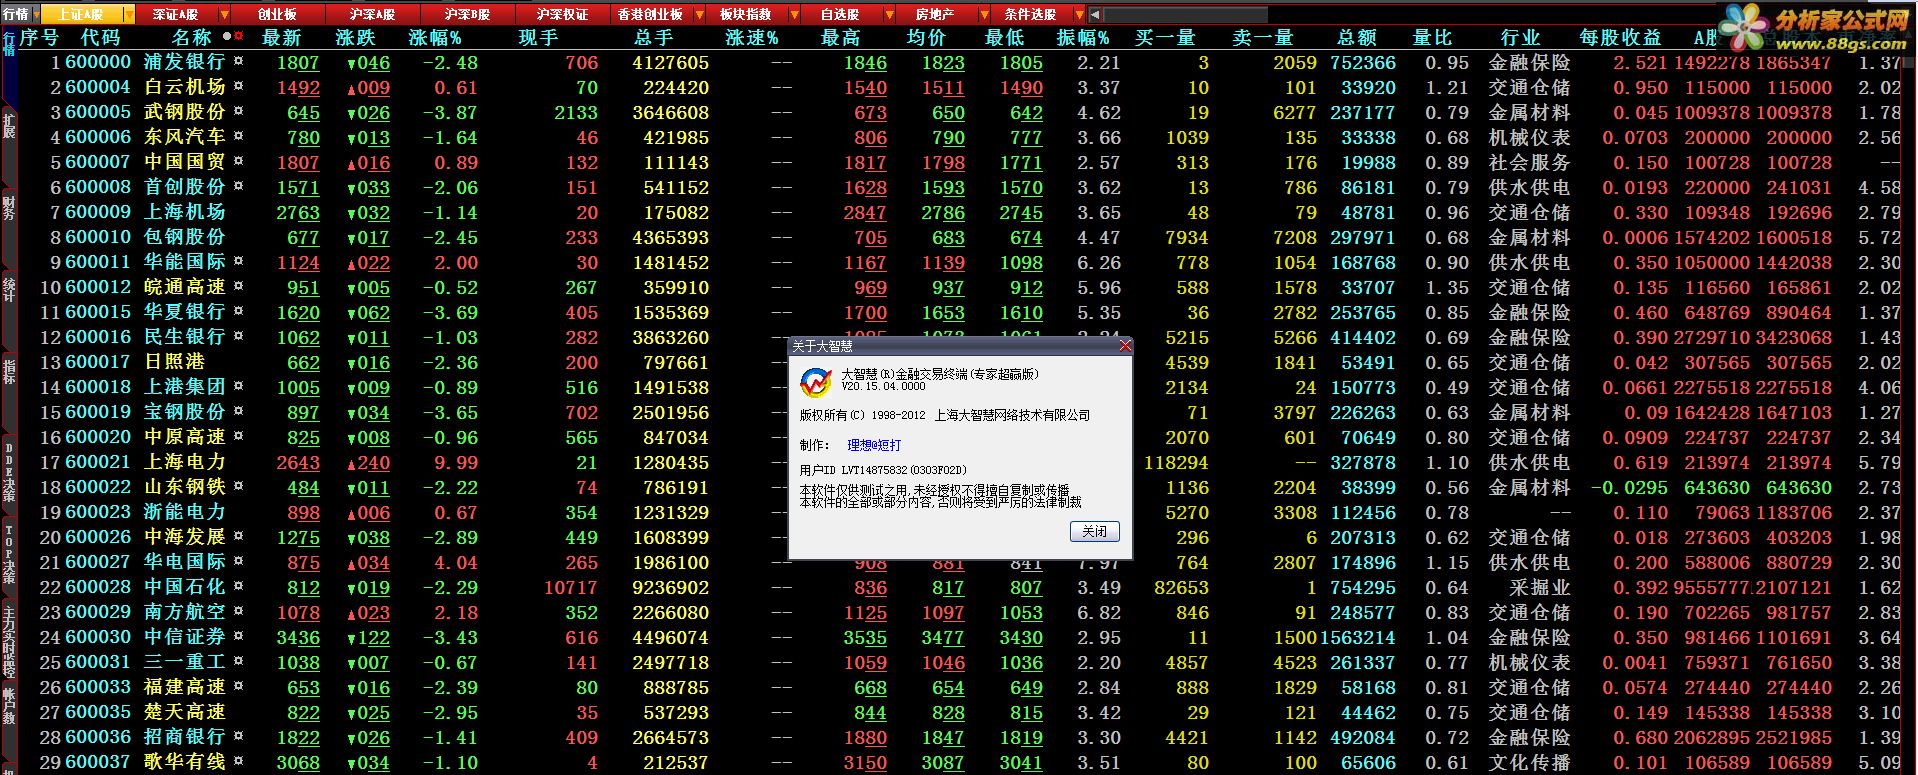Click the marker icon beside 中国国贸
This screenshot has width=1918, height=775.
click(238, 161)
